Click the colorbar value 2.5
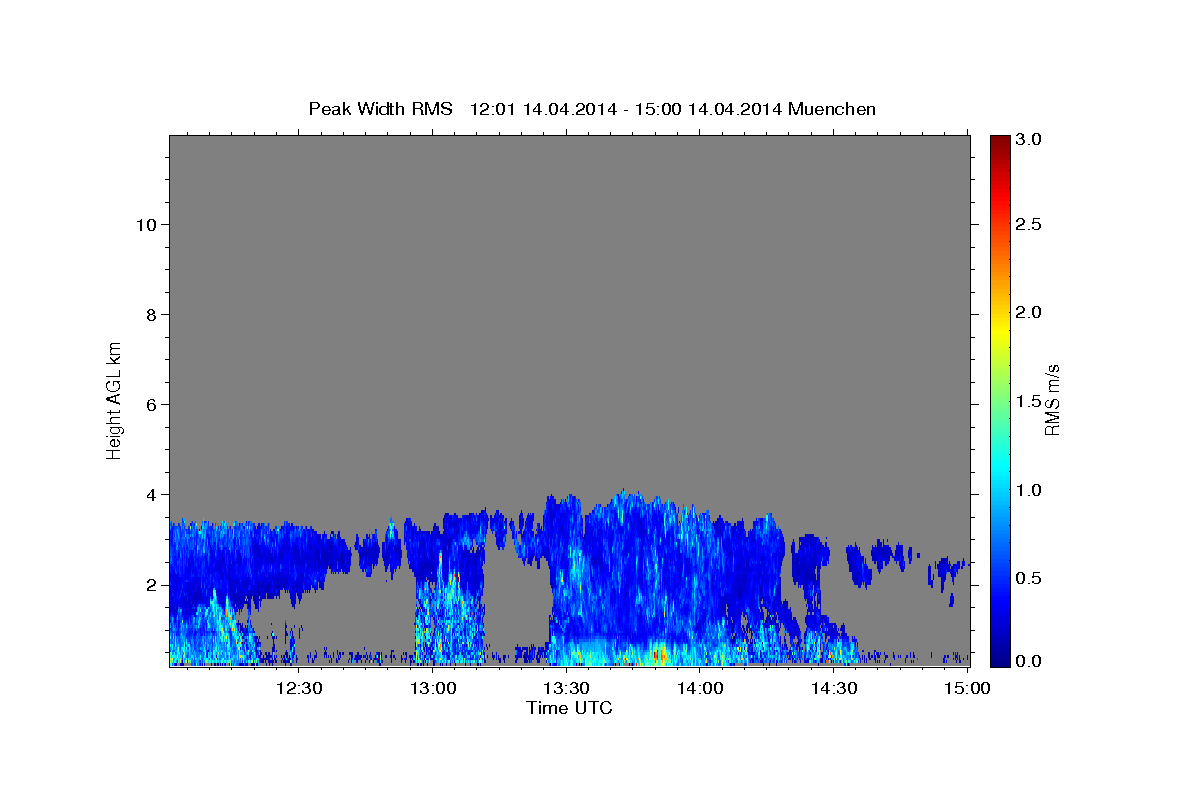1200x800 pixels. pyautogui.click(x=1030, y=225)
